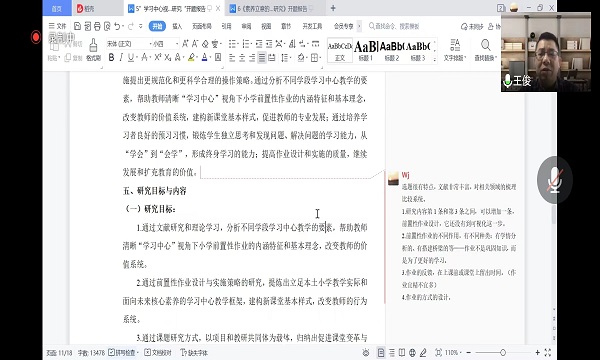Image resolution: width=600 pixels, height=360 pixels.
Task: Redo the last action
Action: click(x=130, y=26)
